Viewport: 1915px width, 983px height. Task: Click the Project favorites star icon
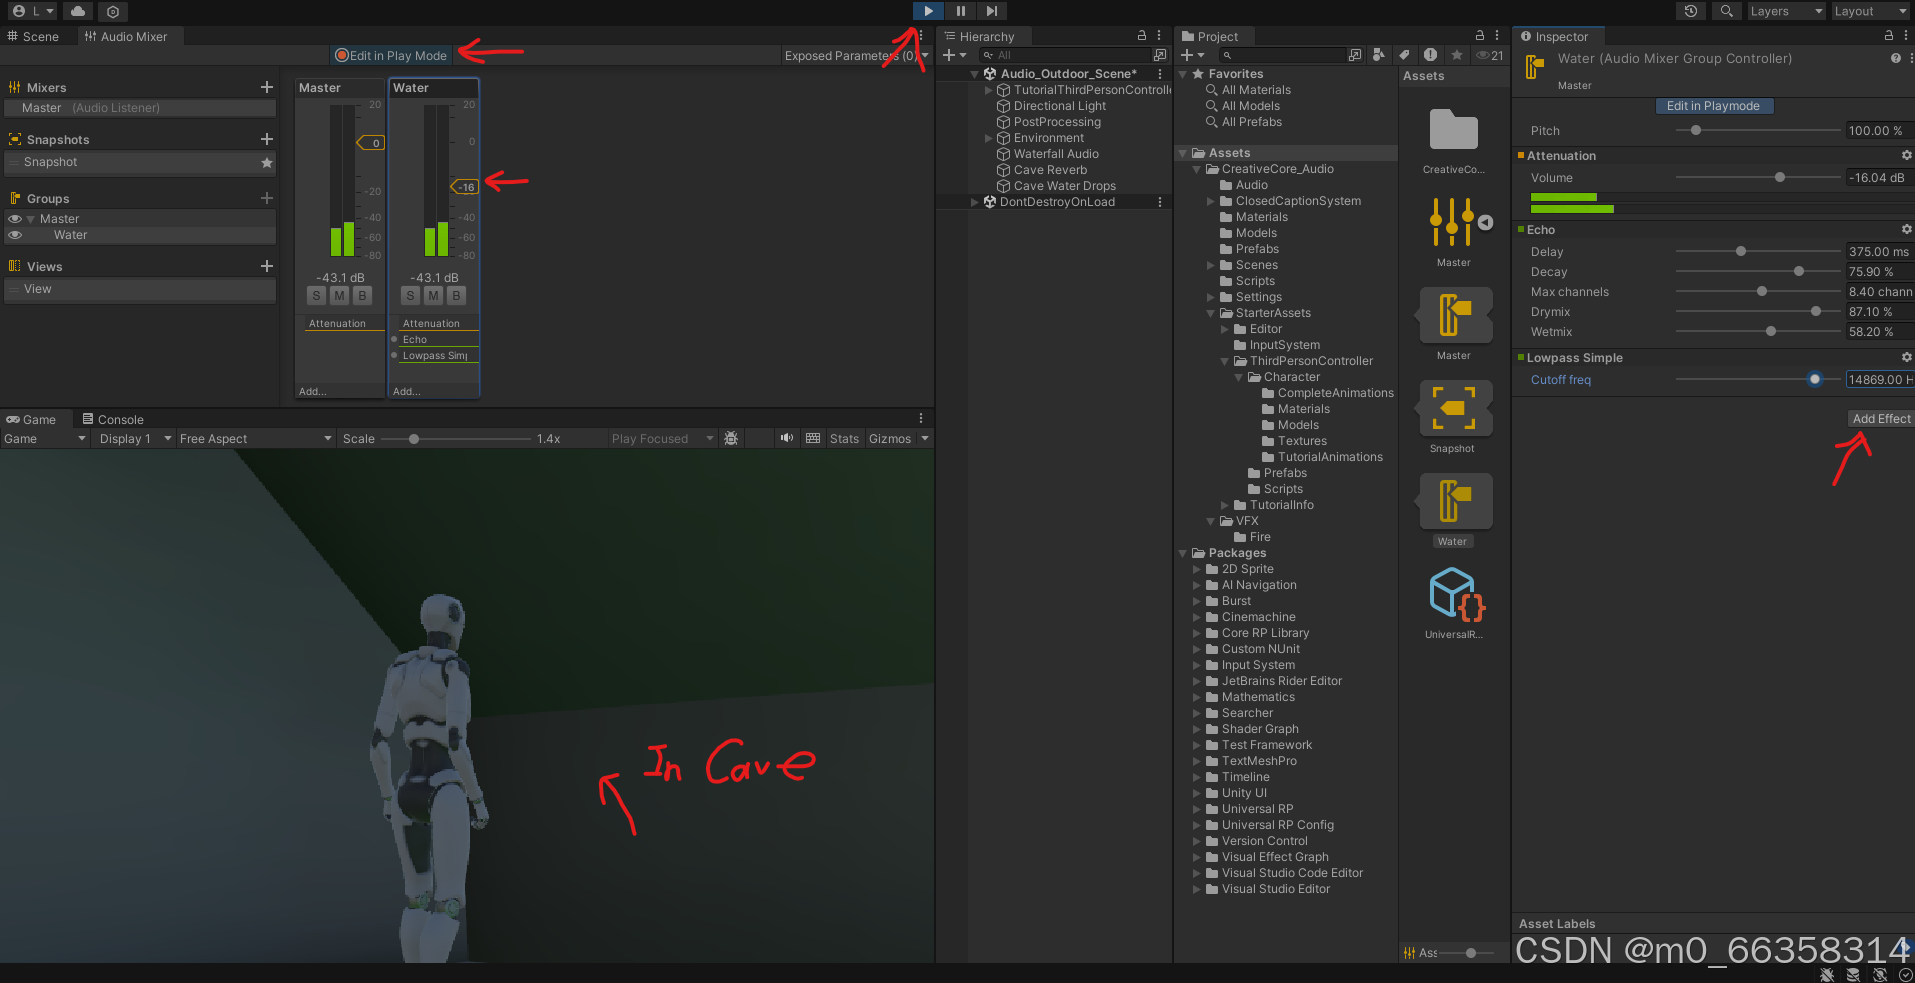pyautogui.click(x=1457, y=55)
